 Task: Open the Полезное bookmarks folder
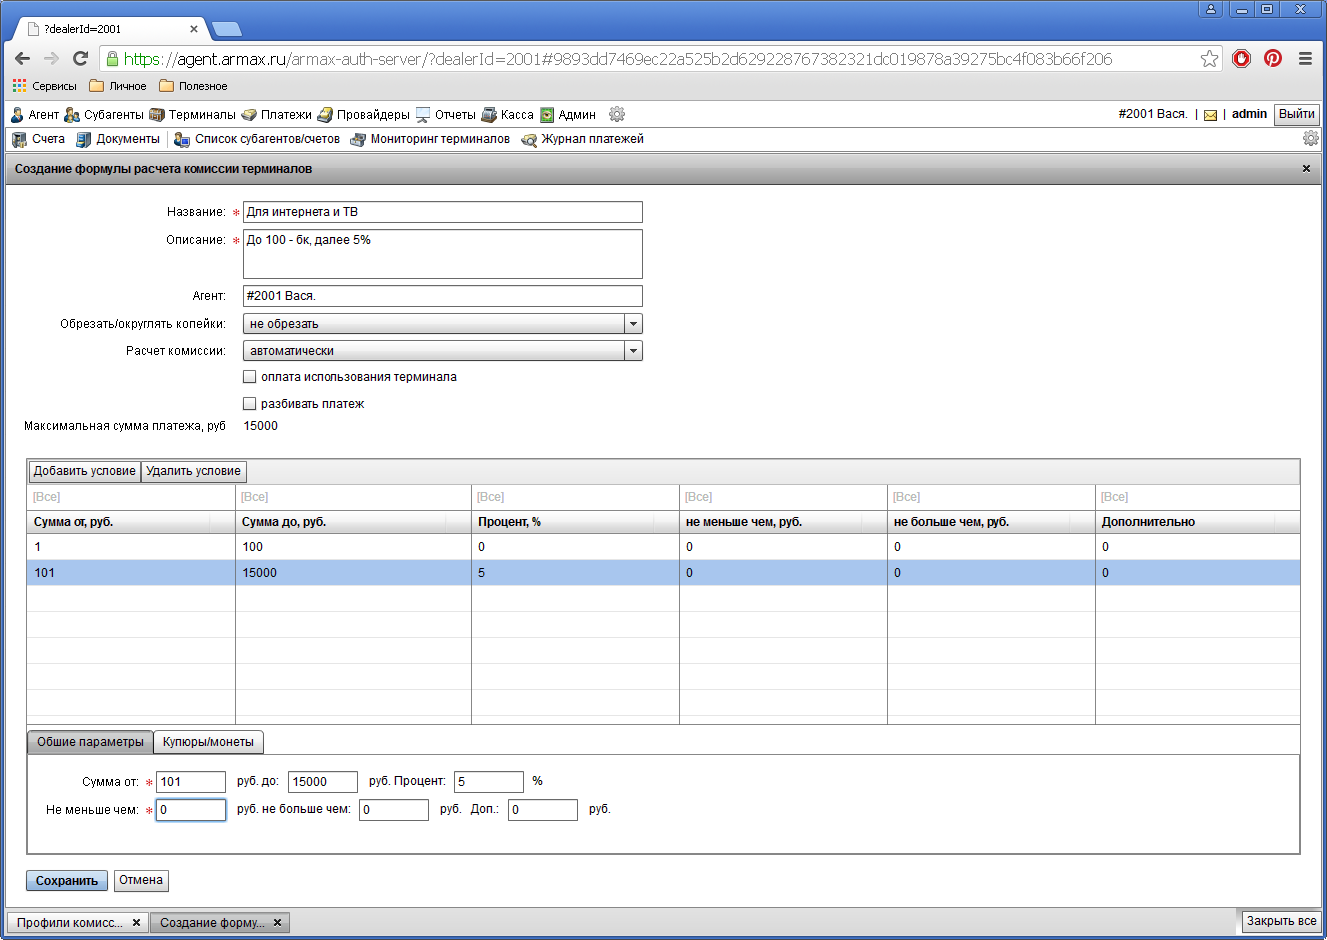coord(193,86)
